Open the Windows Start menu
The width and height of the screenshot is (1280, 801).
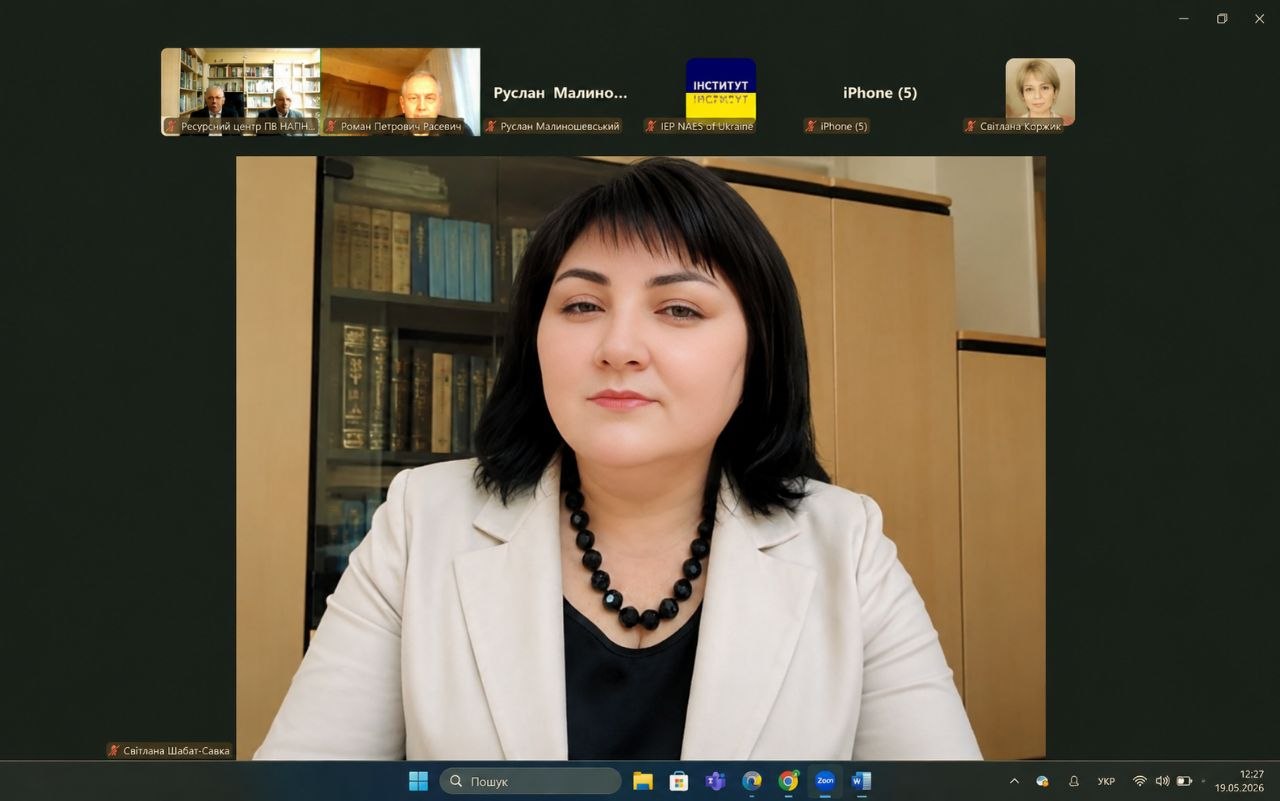418,781
